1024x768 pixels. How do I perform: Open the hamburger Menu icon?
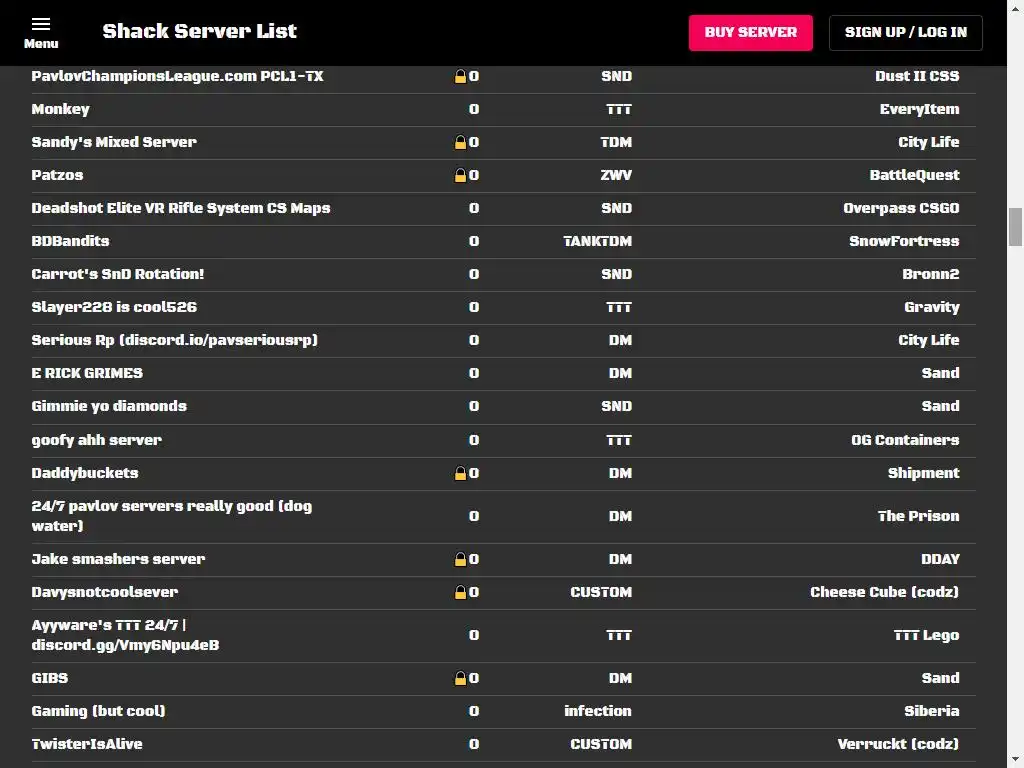point(40,33)
